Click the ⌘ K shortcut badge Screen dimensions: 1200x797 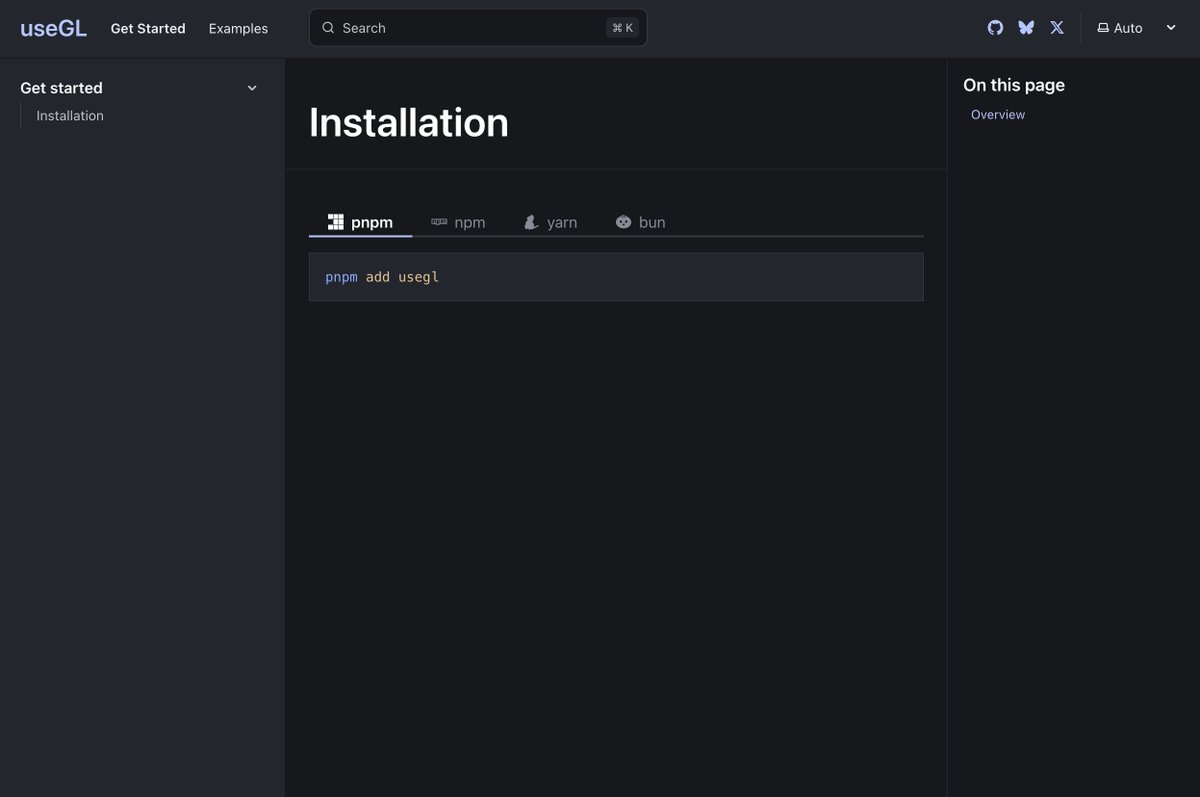point(622,28)
